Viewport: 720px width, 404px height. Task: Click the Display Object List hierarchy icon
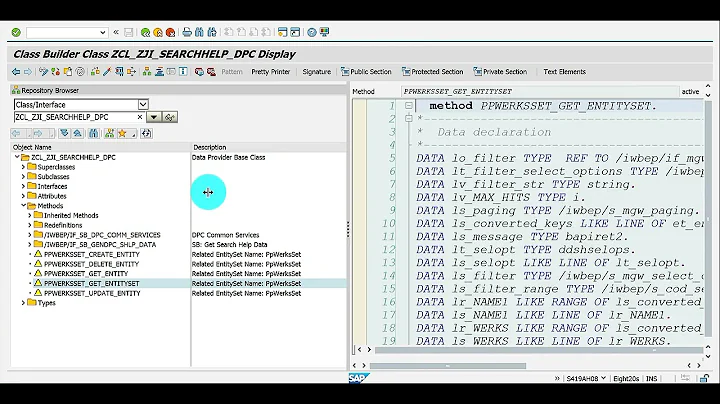point(147,72)
